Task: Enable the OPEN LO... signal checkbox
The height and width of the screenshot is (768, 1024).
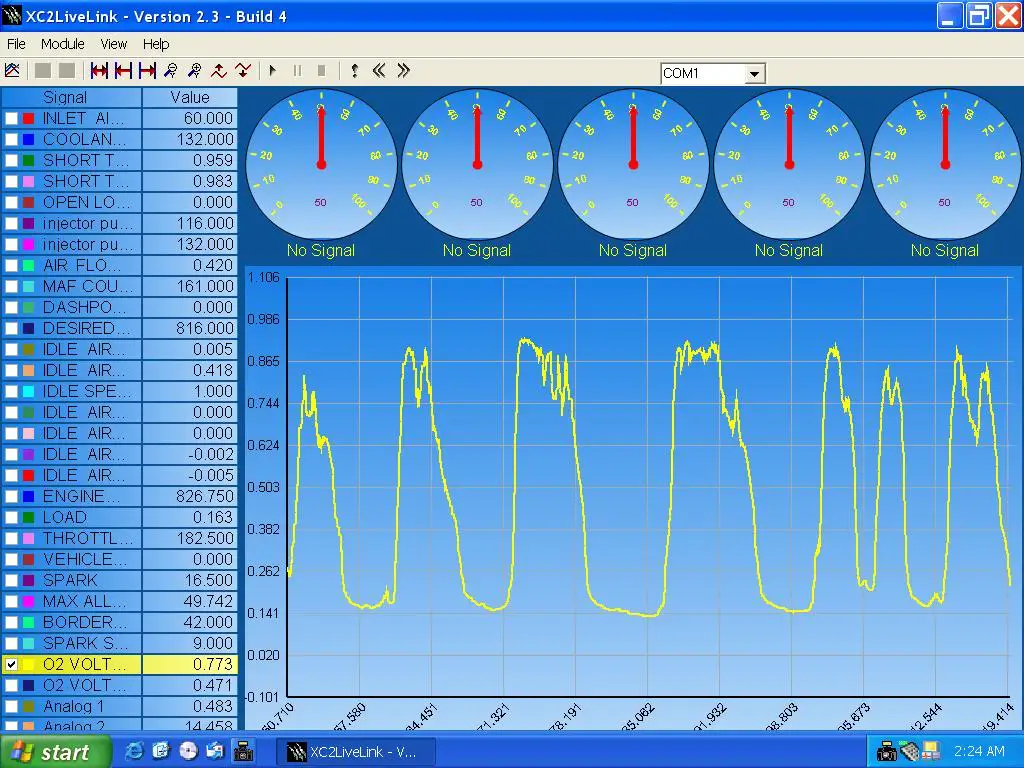Action: click(11, 202)
